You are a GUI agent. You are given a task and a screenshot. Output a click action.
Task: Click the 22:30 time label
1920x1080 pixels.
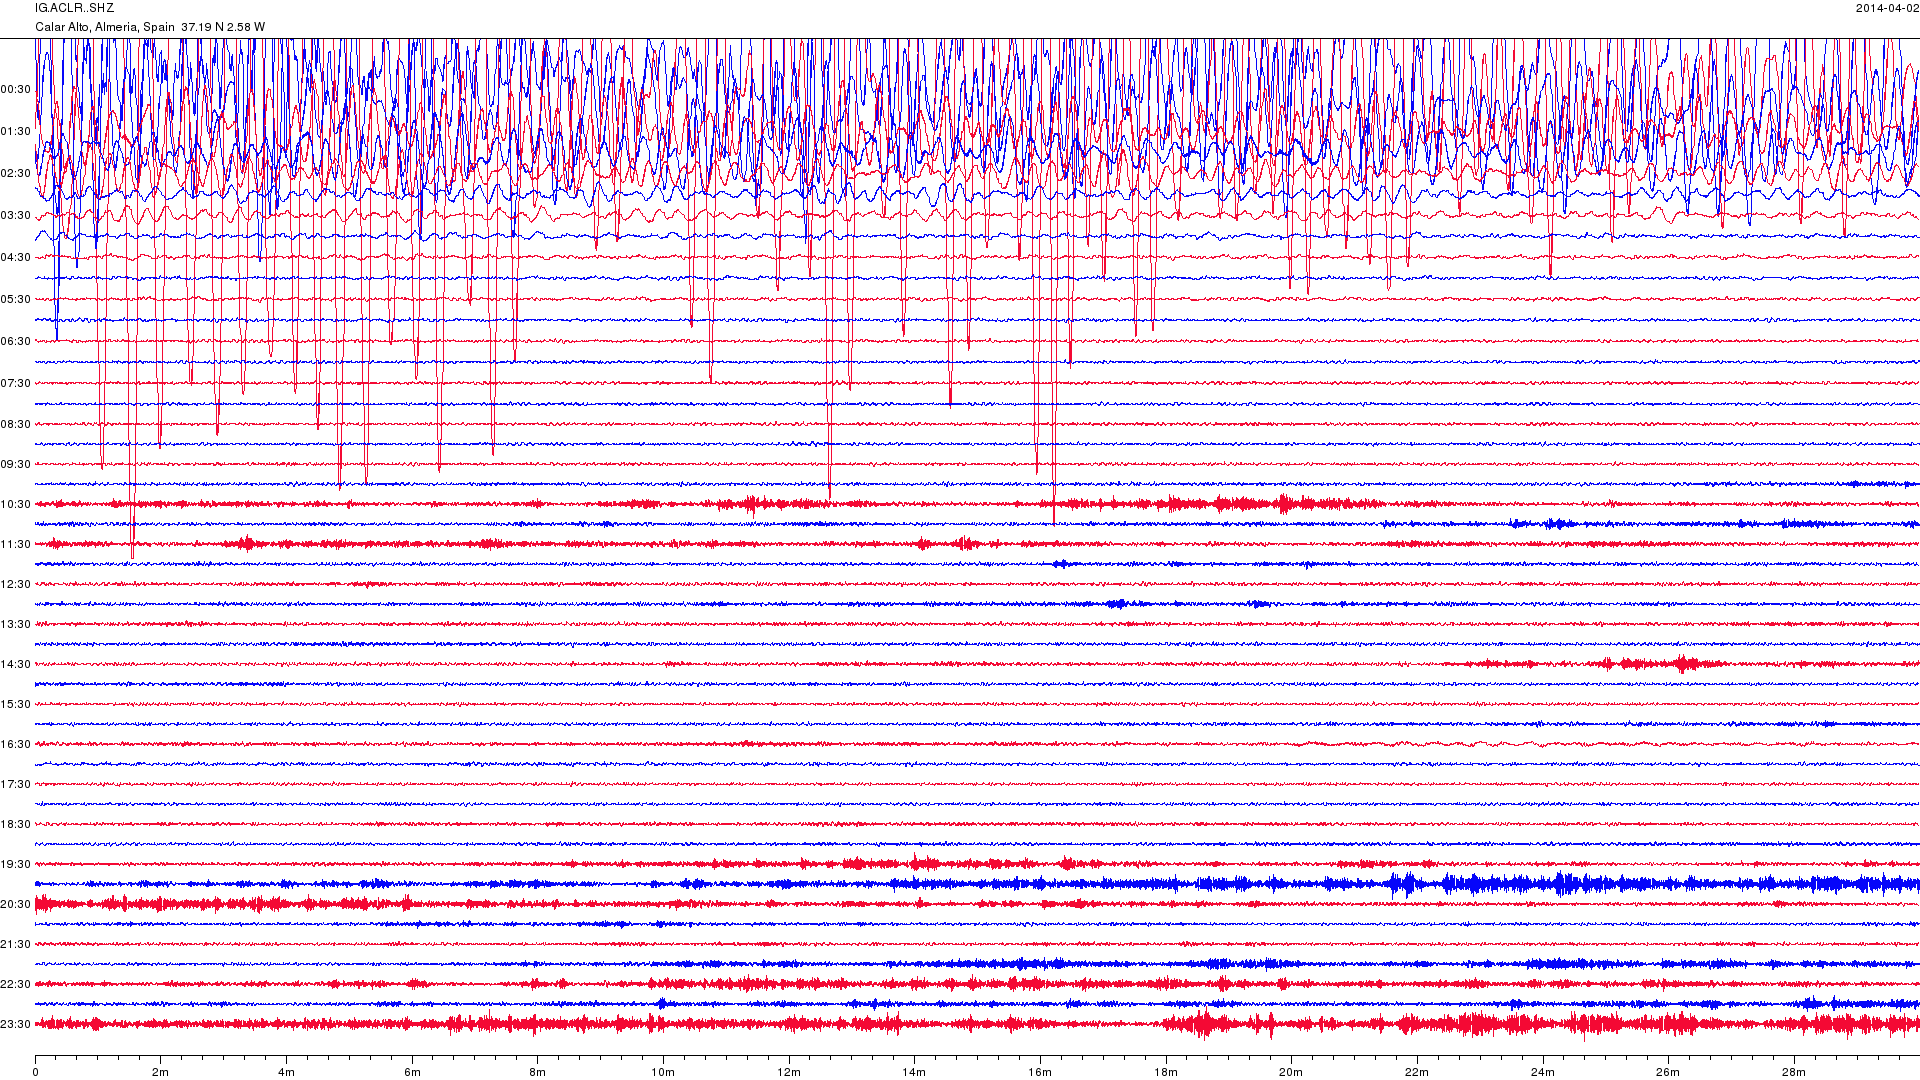point(16,985)
